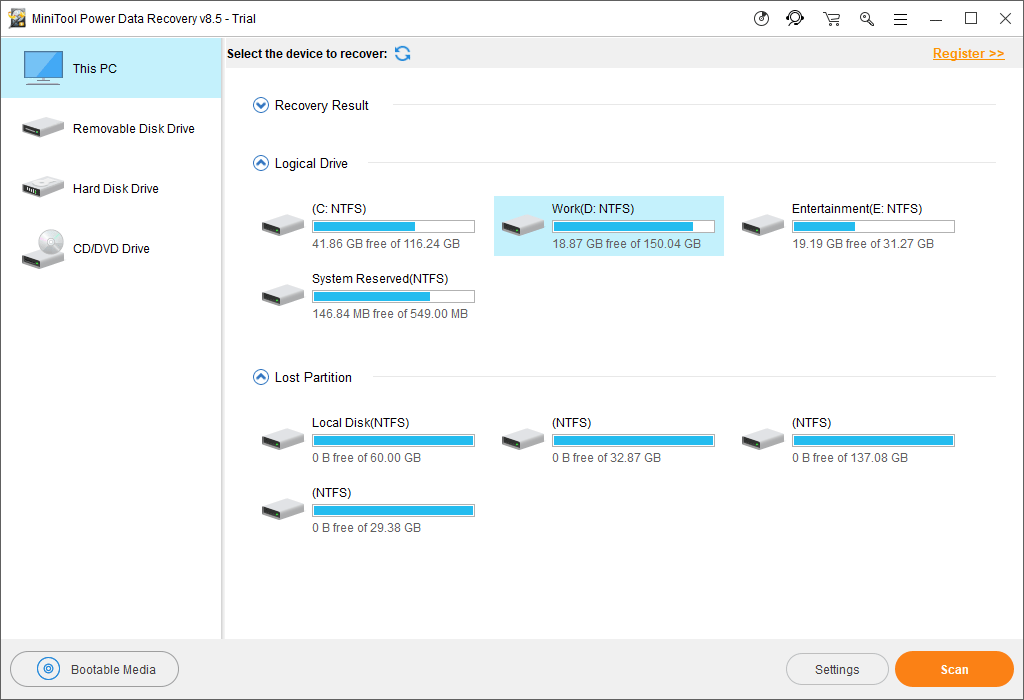Click '0 B free of 60.00 GB' text
This screenshot has height=700, width=1024.
366,458
